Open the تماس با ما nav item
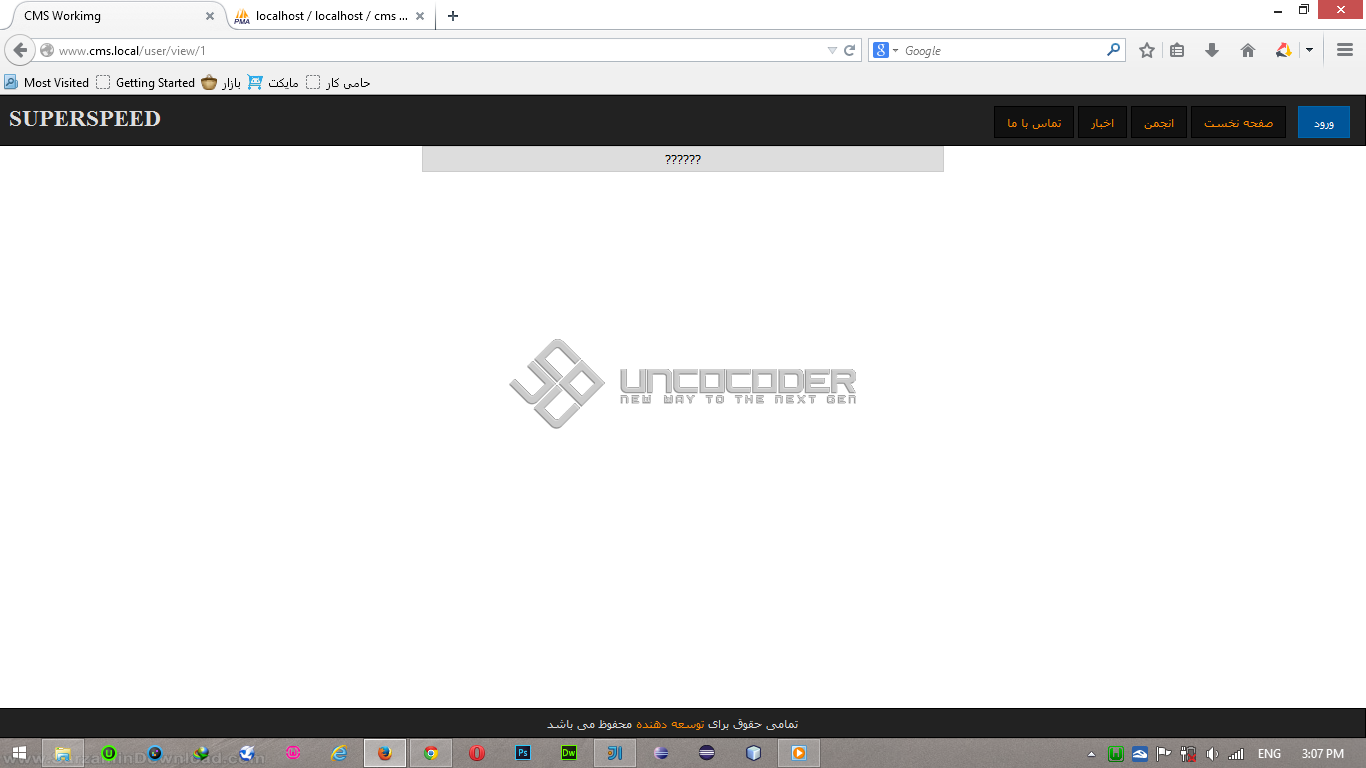This screenshot has height=768, width=1366. 1034,122
